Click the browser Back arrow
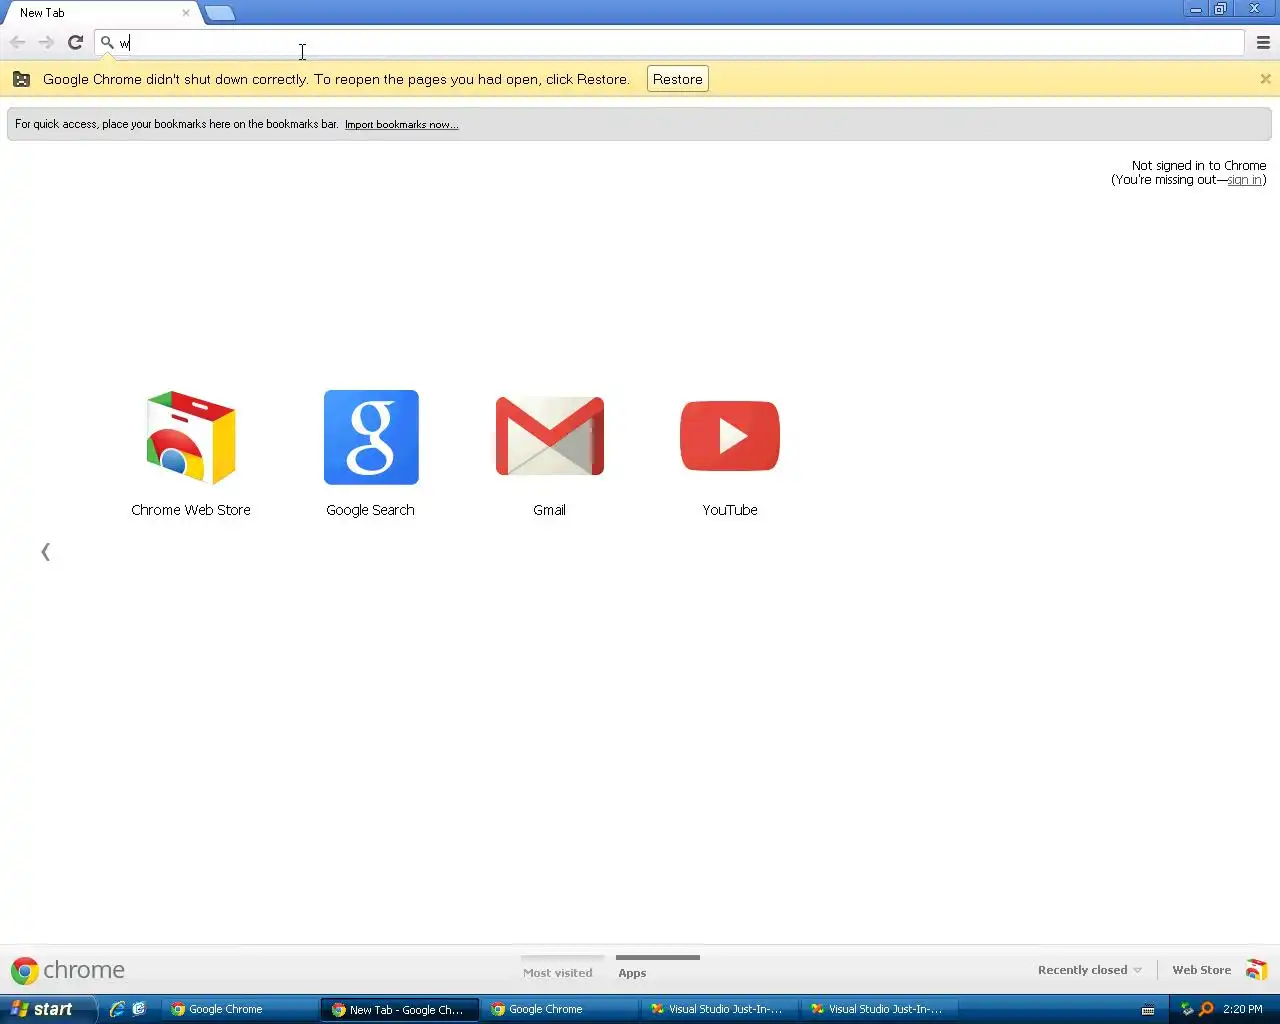 tap(17, 42)
